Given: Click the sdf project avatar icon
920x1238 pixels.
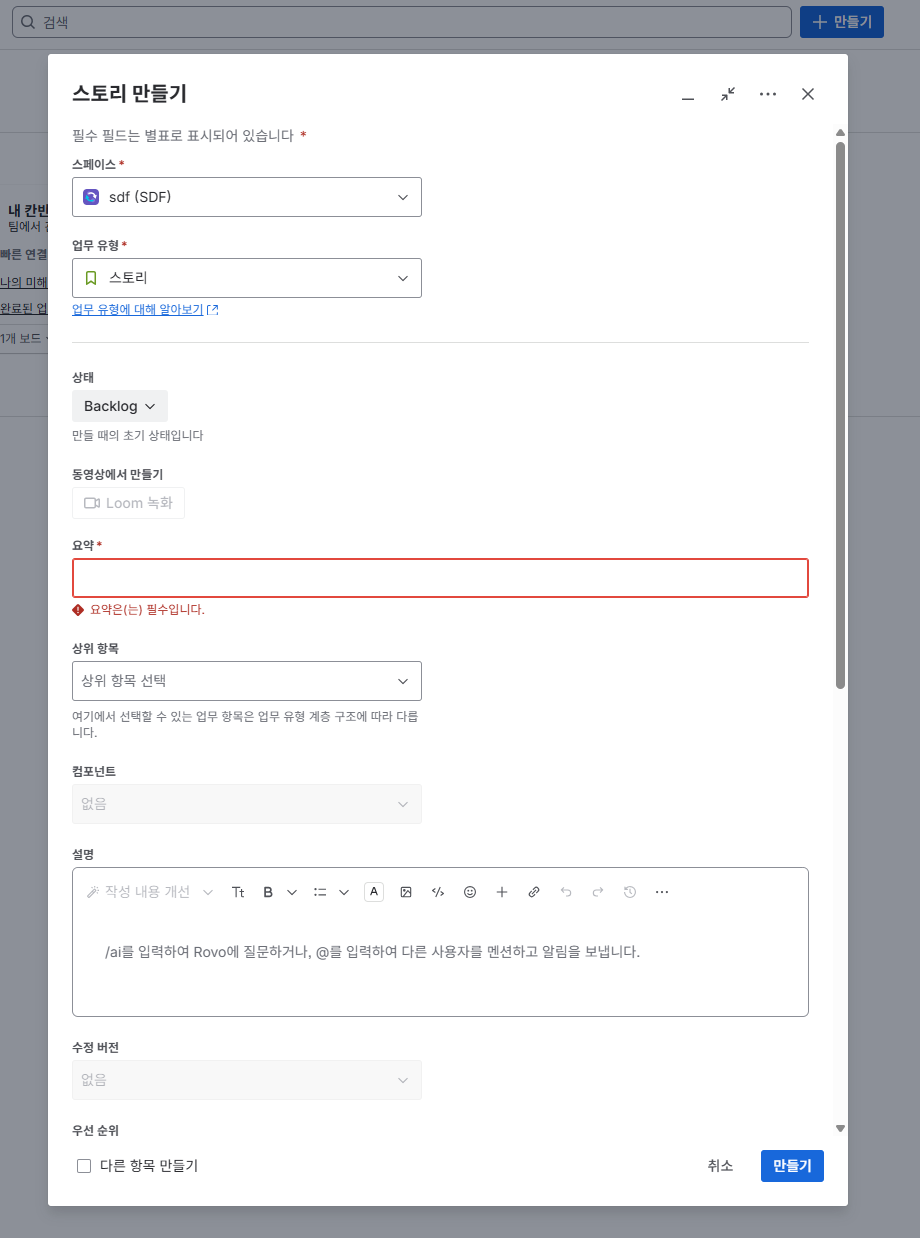Looking at the screenshot, I should click(x=91, y=197).
